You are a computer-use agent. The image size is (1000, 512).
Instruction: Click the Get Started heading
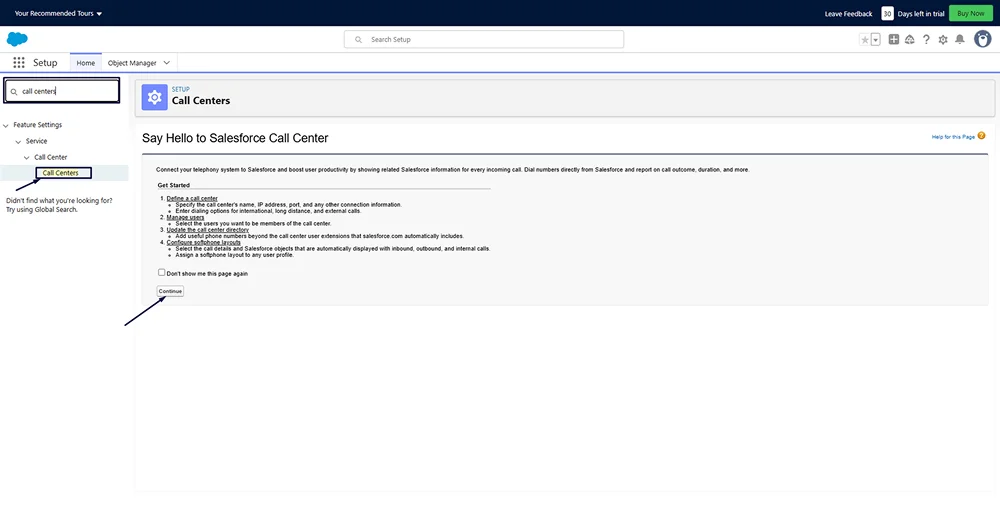tap(173, 185)
